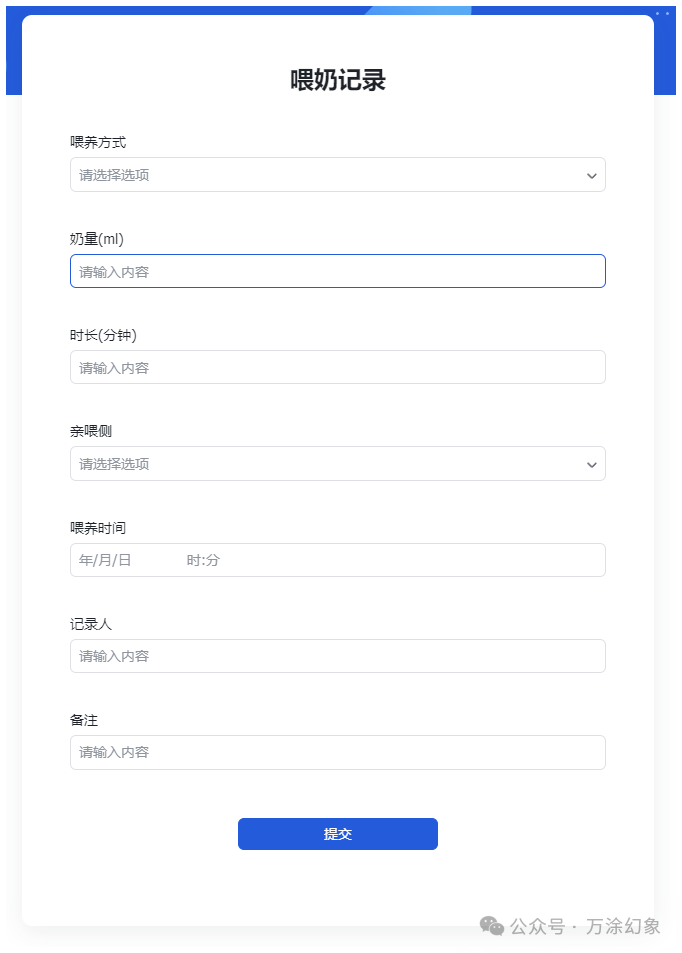Screen dimensions: 682x953
Task: Click the 喂养时间 input field
Action: click(338, 559)
